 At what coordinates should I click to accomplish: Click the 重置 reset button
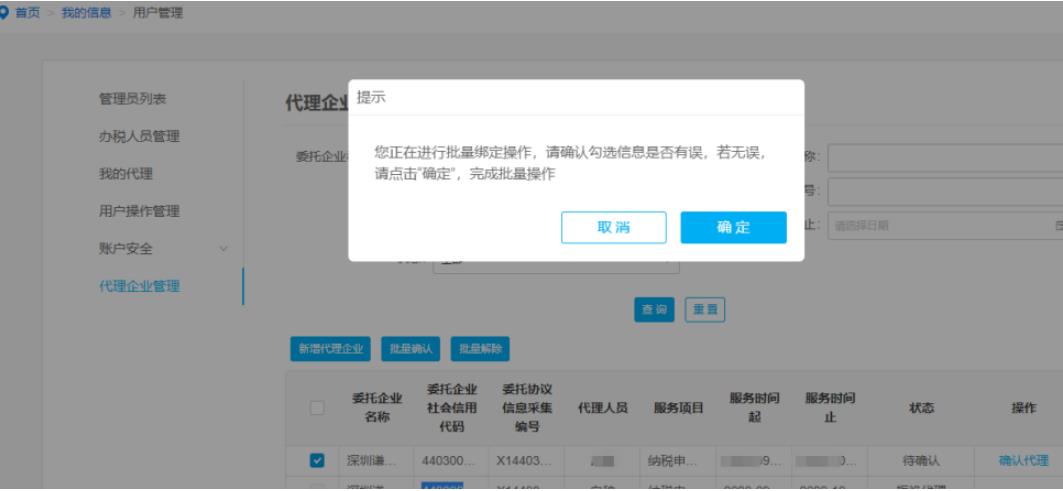click(704, 309)
